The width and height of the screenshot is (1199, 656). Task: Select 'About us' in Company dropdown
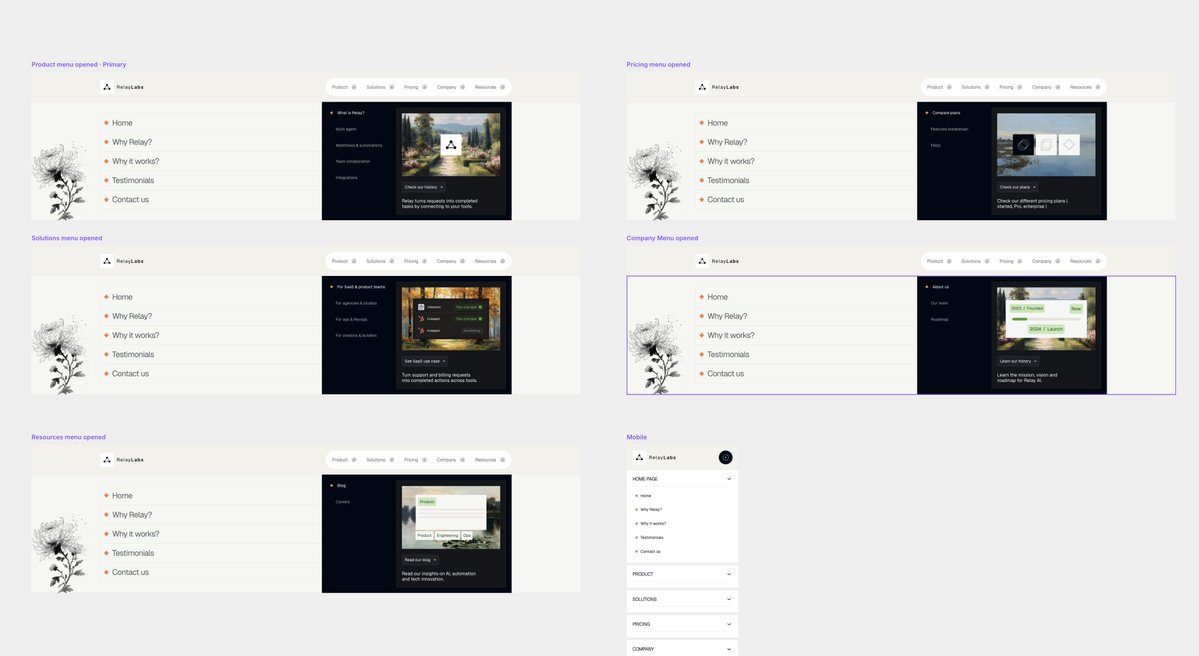[941, 287]
